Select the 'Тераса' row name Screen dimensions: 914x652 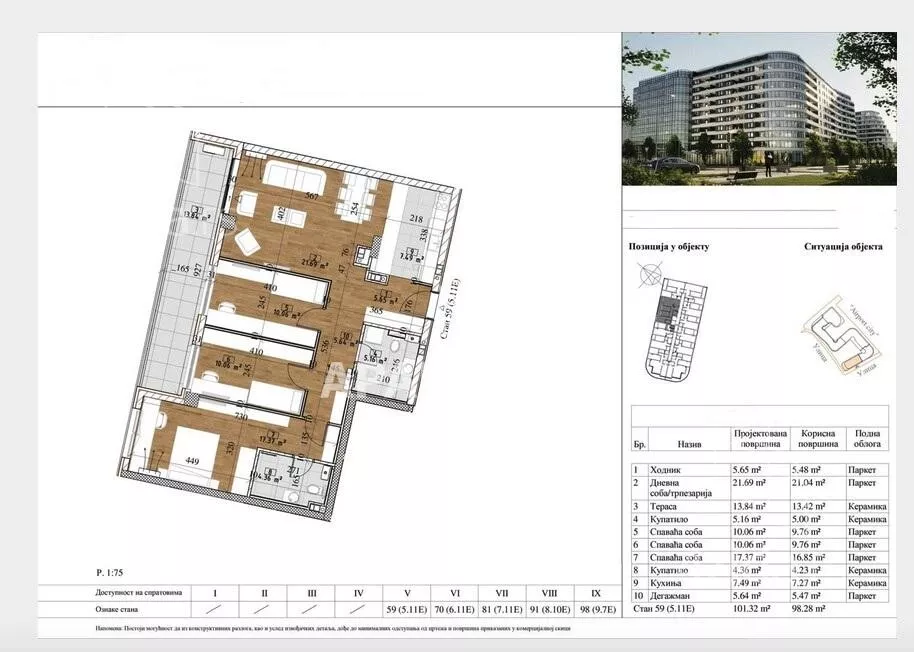click(x=663, y=507)
